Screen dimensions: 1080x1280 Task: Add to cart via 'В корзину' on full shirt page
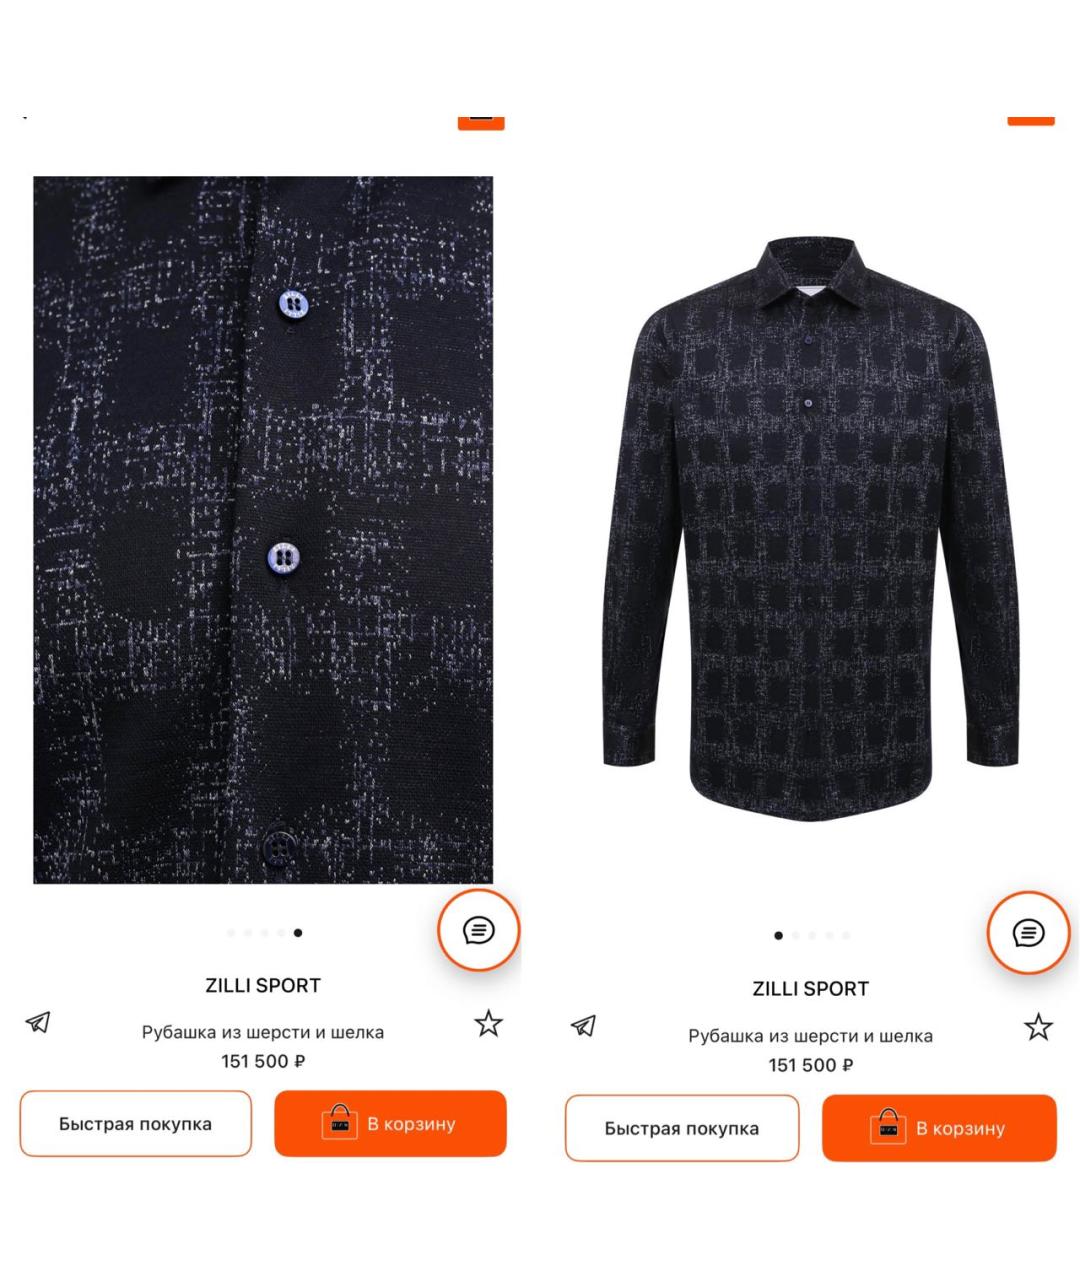939,1128
